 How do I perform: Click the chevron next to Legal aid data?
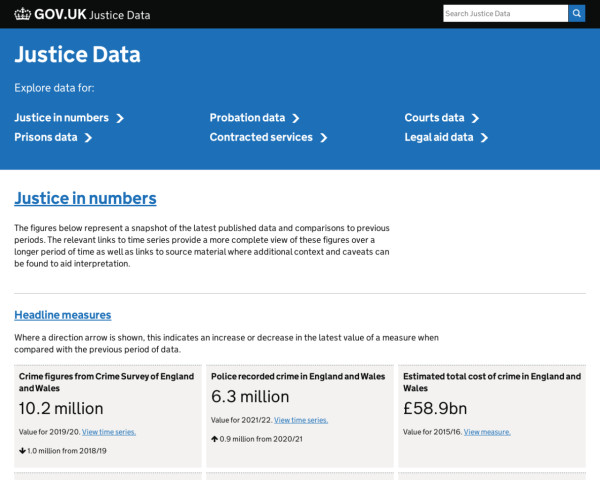tap(484, 138)
